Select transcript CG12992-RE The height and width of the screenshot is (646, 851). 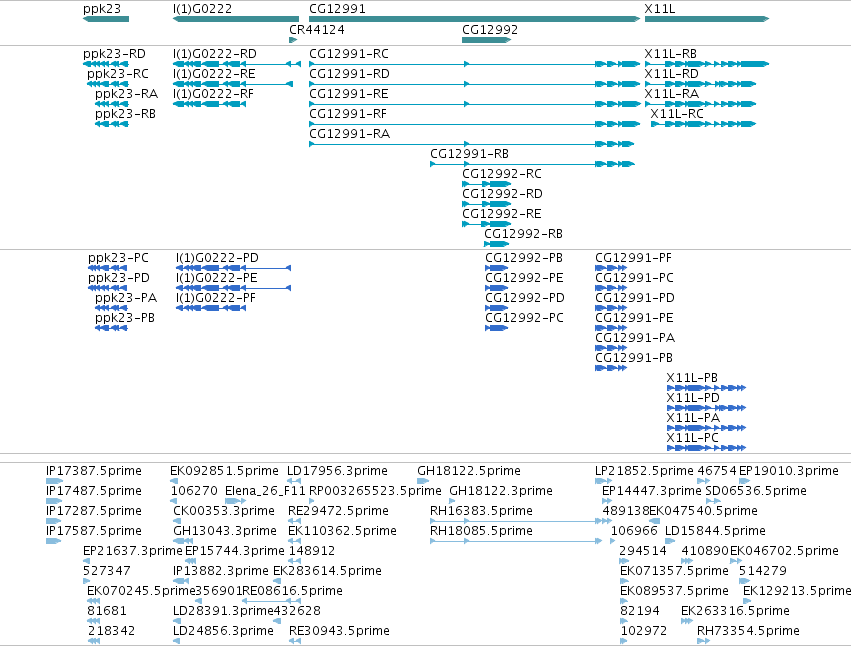(x=487, y=225)
